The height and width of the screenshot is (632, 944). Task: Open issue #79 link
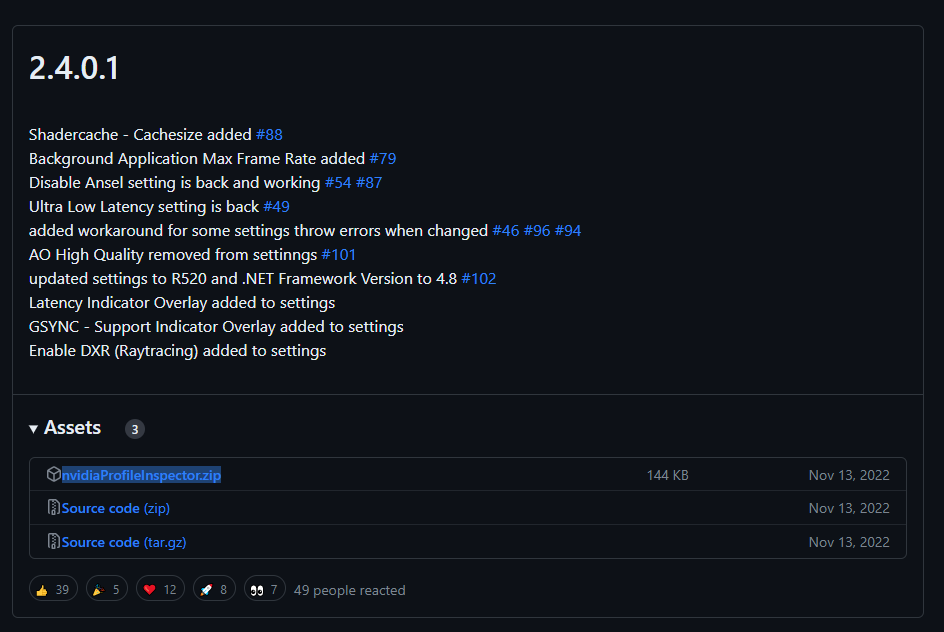pos(383,158)
